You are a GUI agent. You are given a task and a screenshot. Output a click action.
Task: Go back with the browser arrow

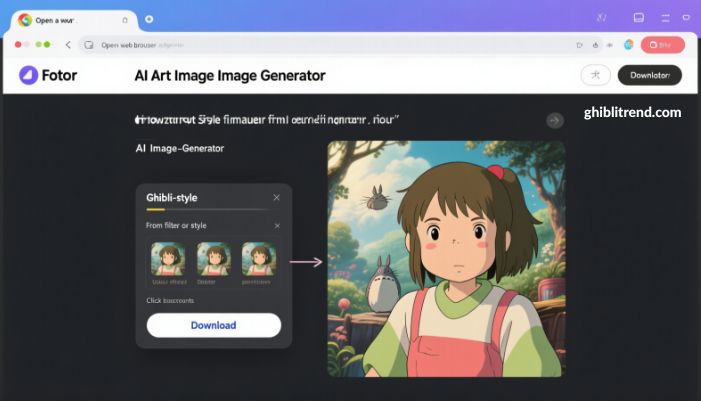coord(68,45)
